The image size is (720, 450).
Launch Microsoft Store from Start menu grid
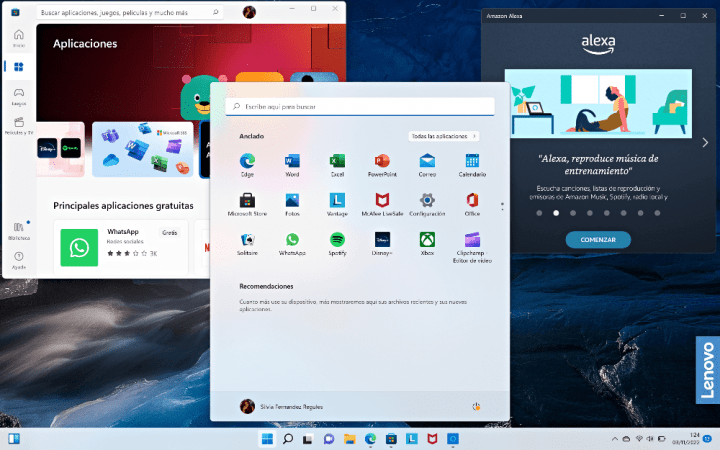[247, 205]
